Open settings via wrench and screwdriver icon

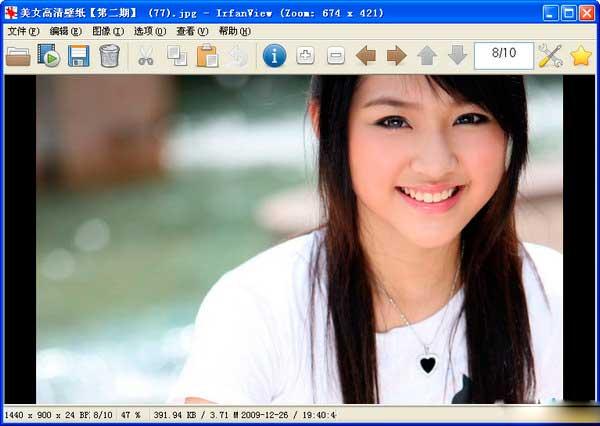[x=550, y=56]
